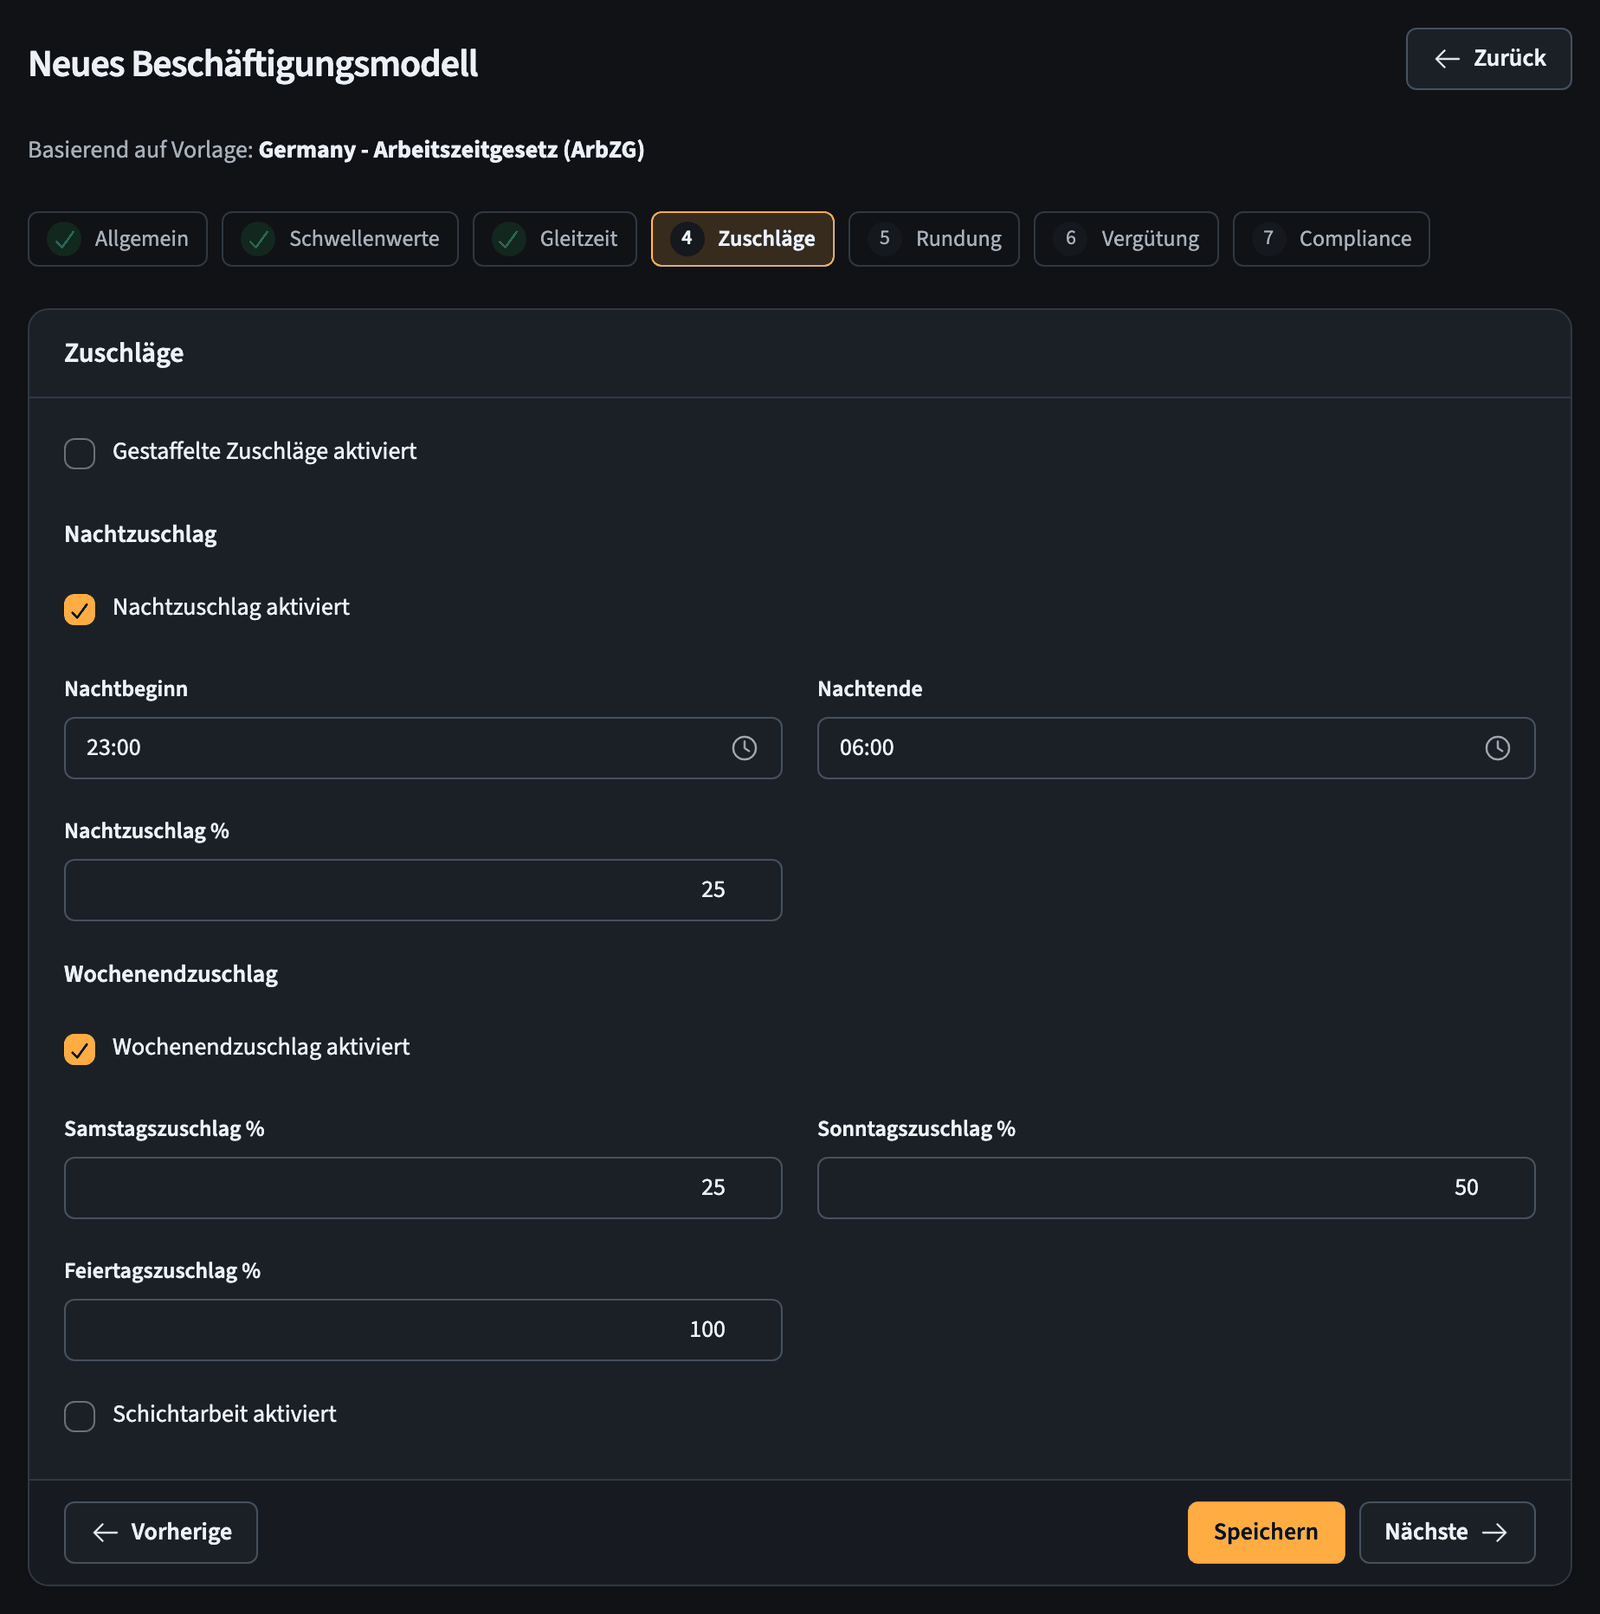Click green checkmark icon on Schwellenwerte step

point(259,239)
